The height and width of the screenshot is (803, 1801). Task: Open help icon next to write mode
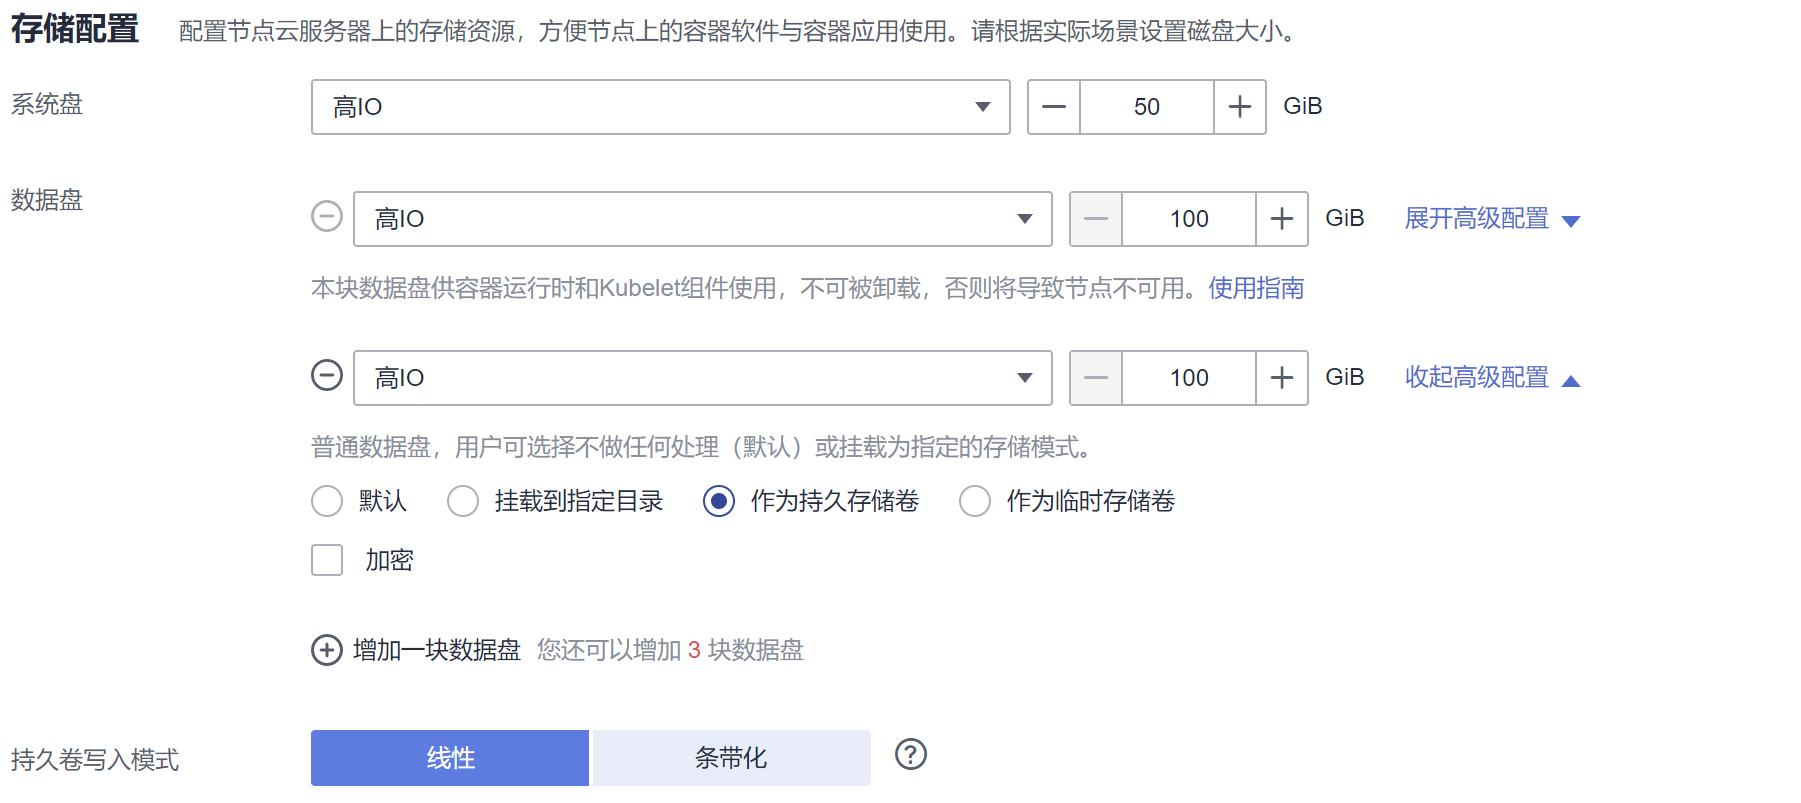pyautogui.click(x=911, y=754)
